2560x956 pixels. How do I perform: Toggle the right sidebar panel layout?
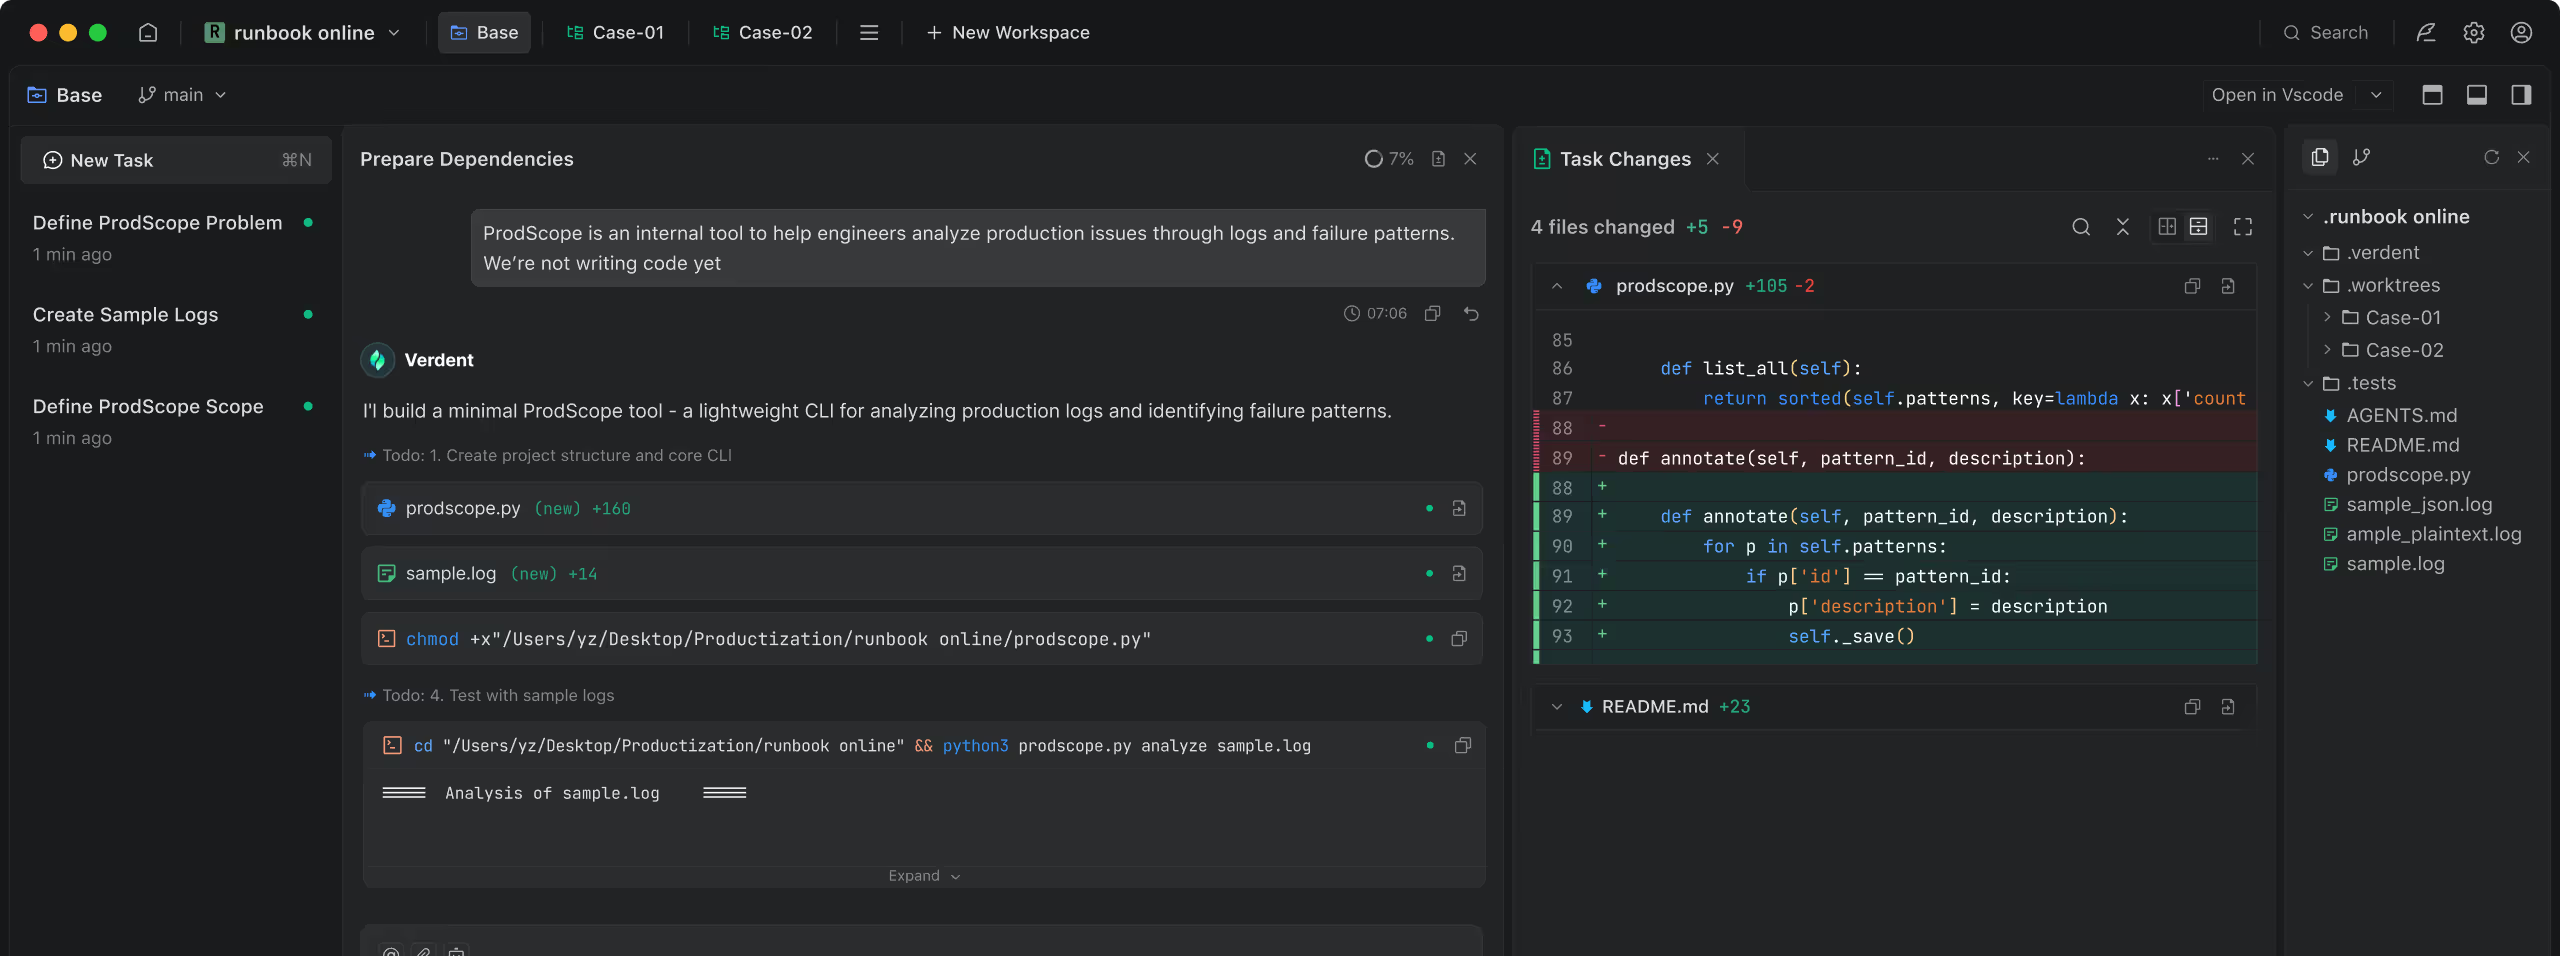point(2520,95)
